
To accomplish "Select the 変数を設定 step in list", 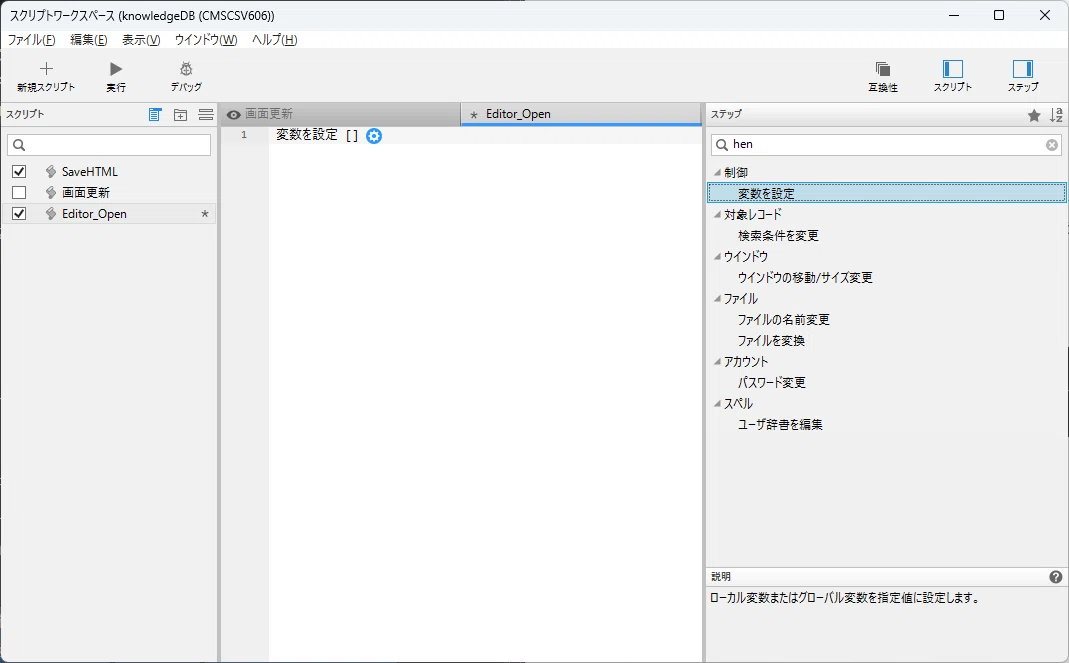I will pyautogui.click(x=886, y=194).
